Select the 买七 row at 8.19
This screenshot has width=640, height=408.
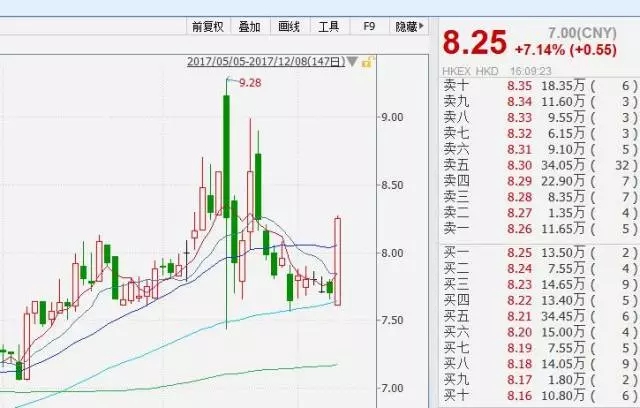(540, 348)
